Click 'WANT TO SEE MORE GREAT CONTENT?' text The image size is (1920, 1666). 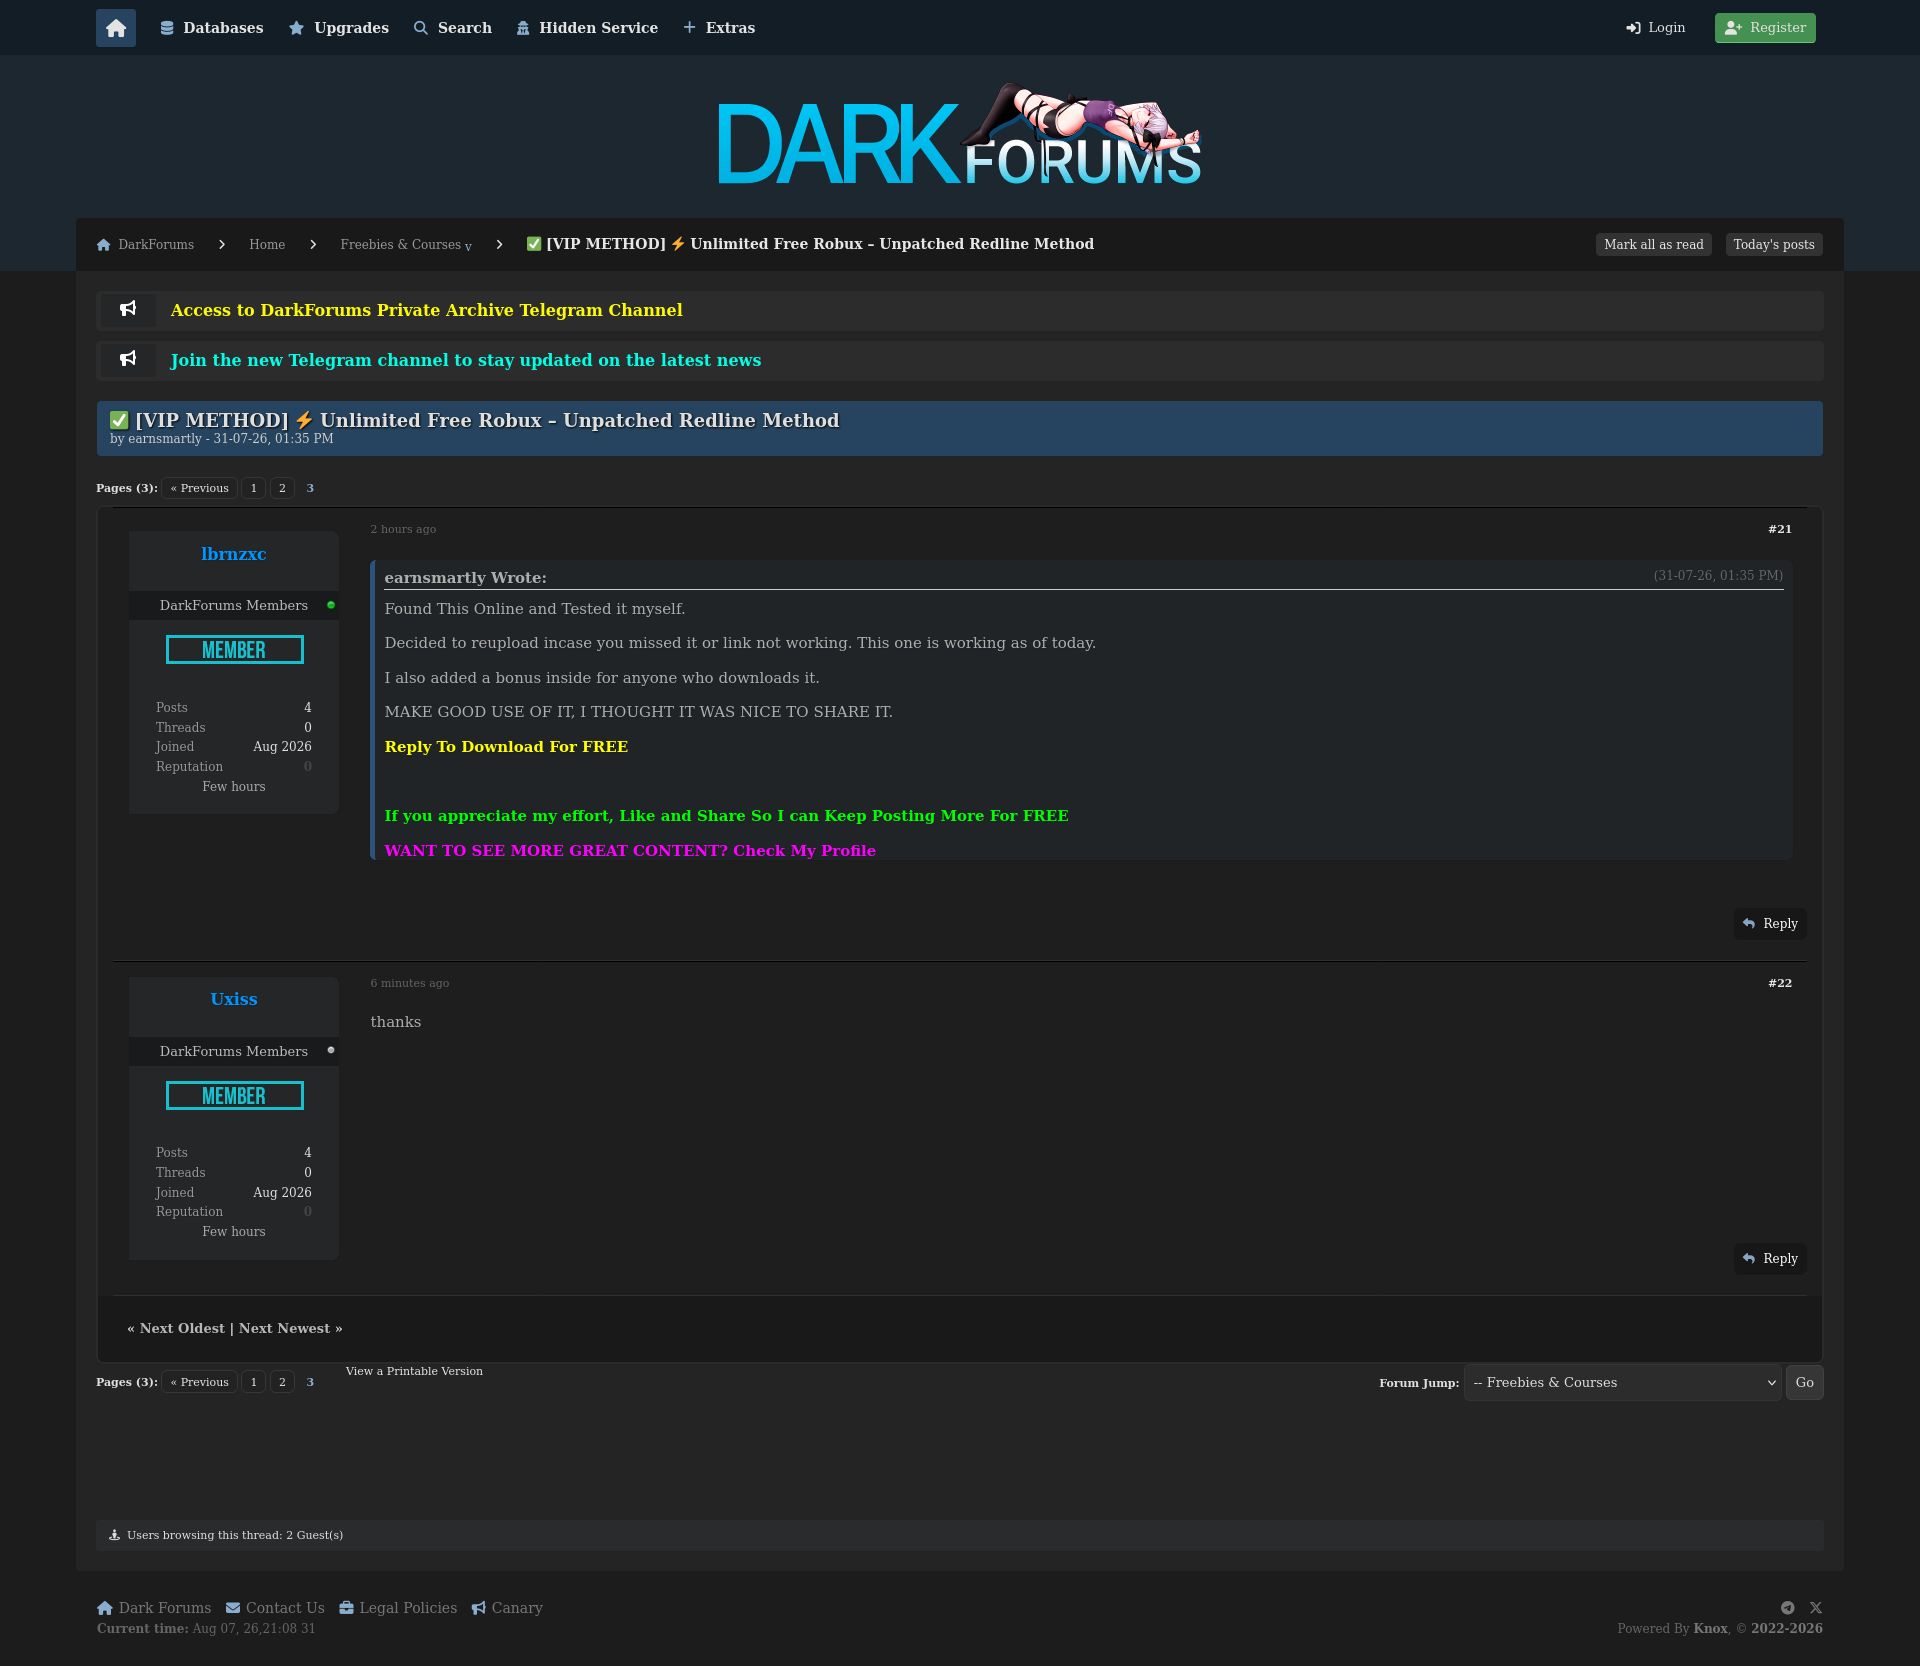point(556,851)
